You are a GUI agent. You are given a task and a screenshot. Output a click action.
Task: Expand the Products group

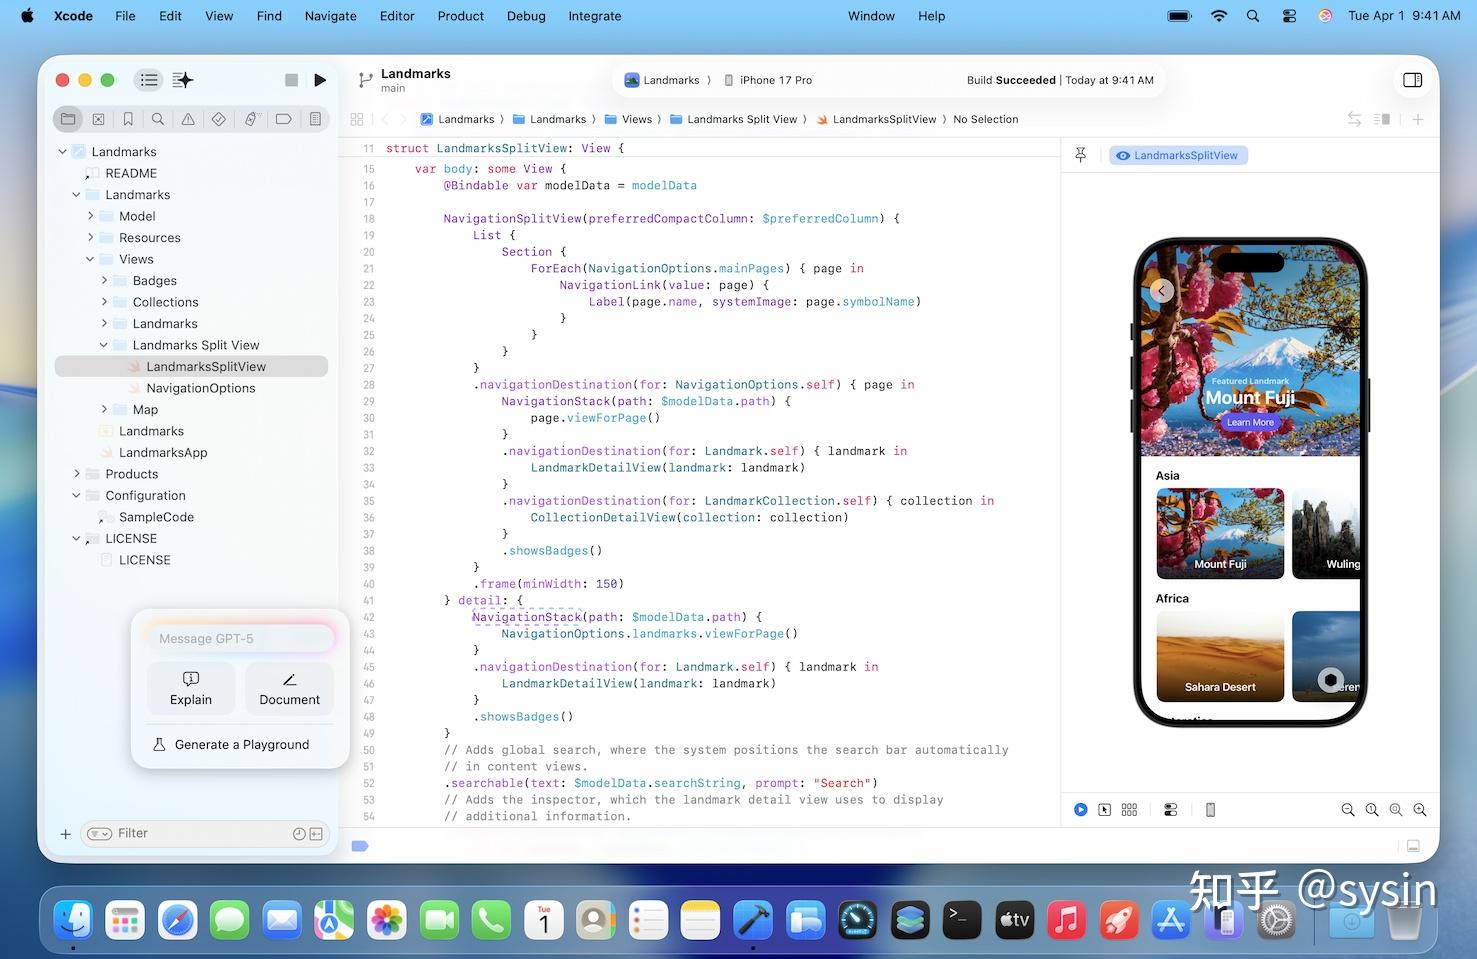pyautogui.click(x=77, y=473)
